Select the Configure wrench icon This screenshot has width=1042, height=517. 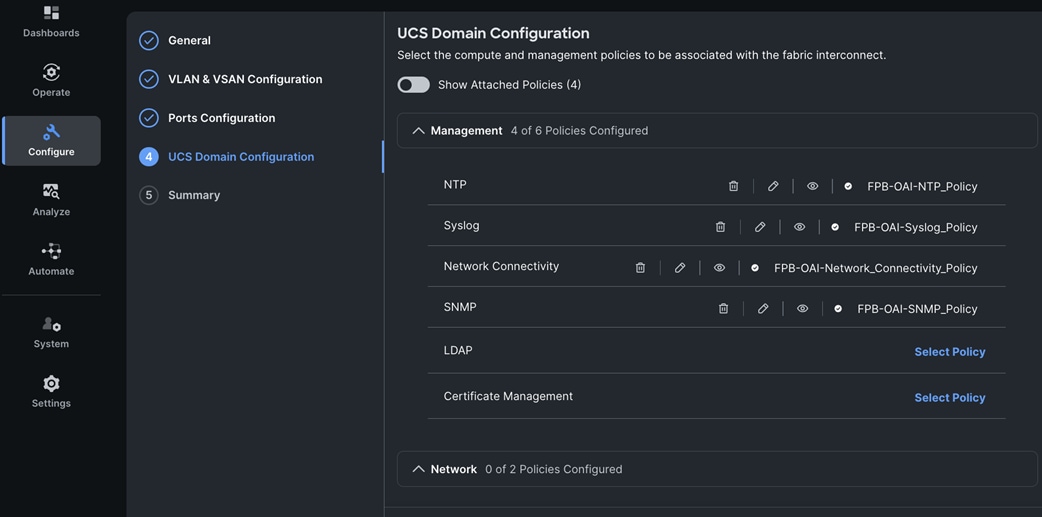tap(51, 132)
